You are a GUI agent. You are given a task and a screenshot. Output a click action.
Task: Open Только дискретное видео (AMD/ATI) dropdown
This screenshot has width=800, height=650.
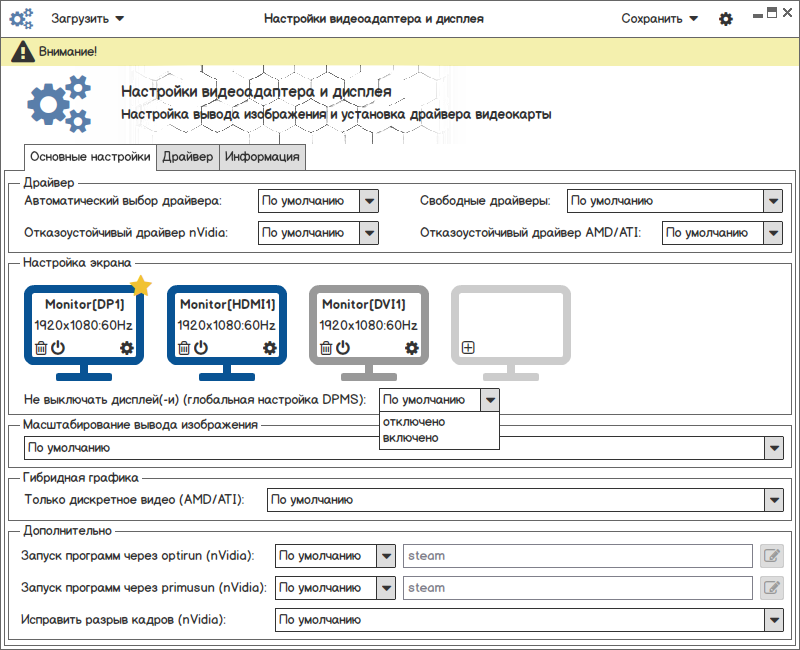[x=525, y=500]
